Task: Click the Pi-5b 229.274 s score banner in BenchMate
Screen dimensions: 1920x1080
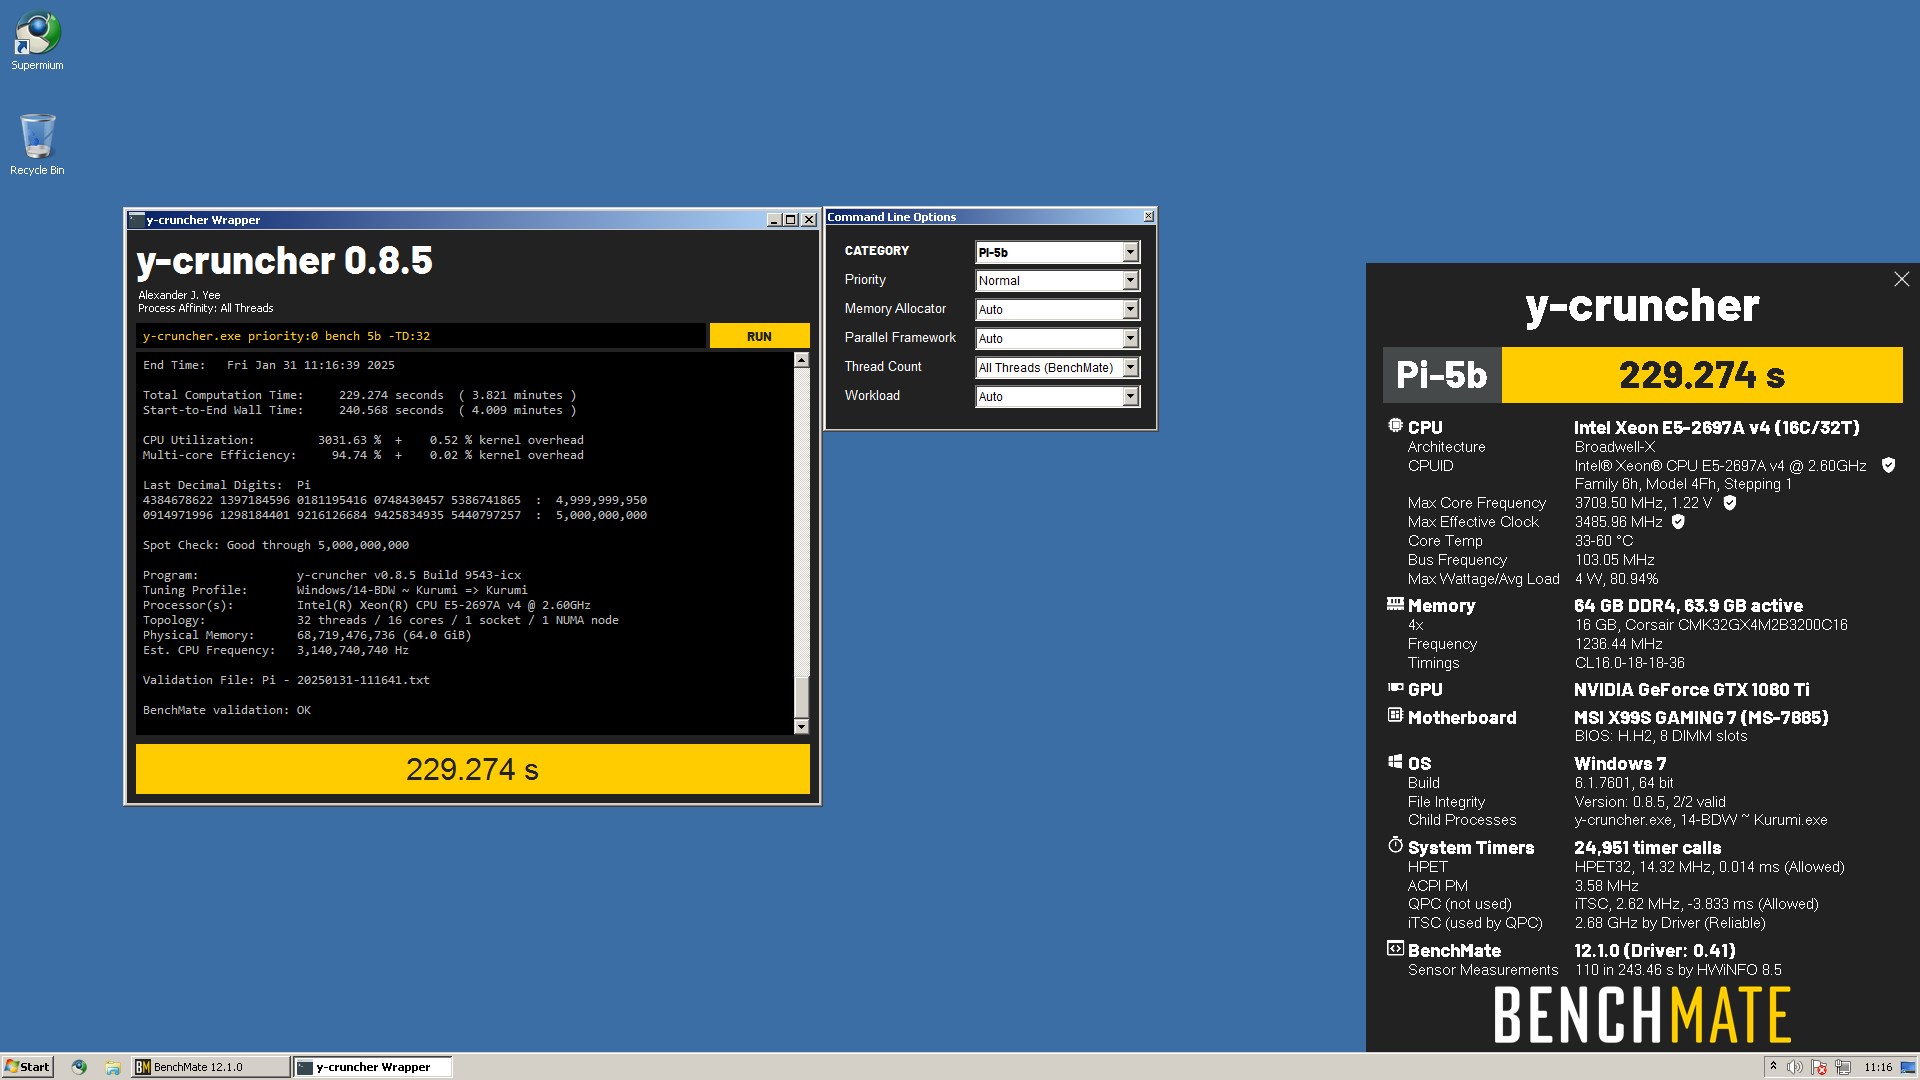Action: [1642, 375]
